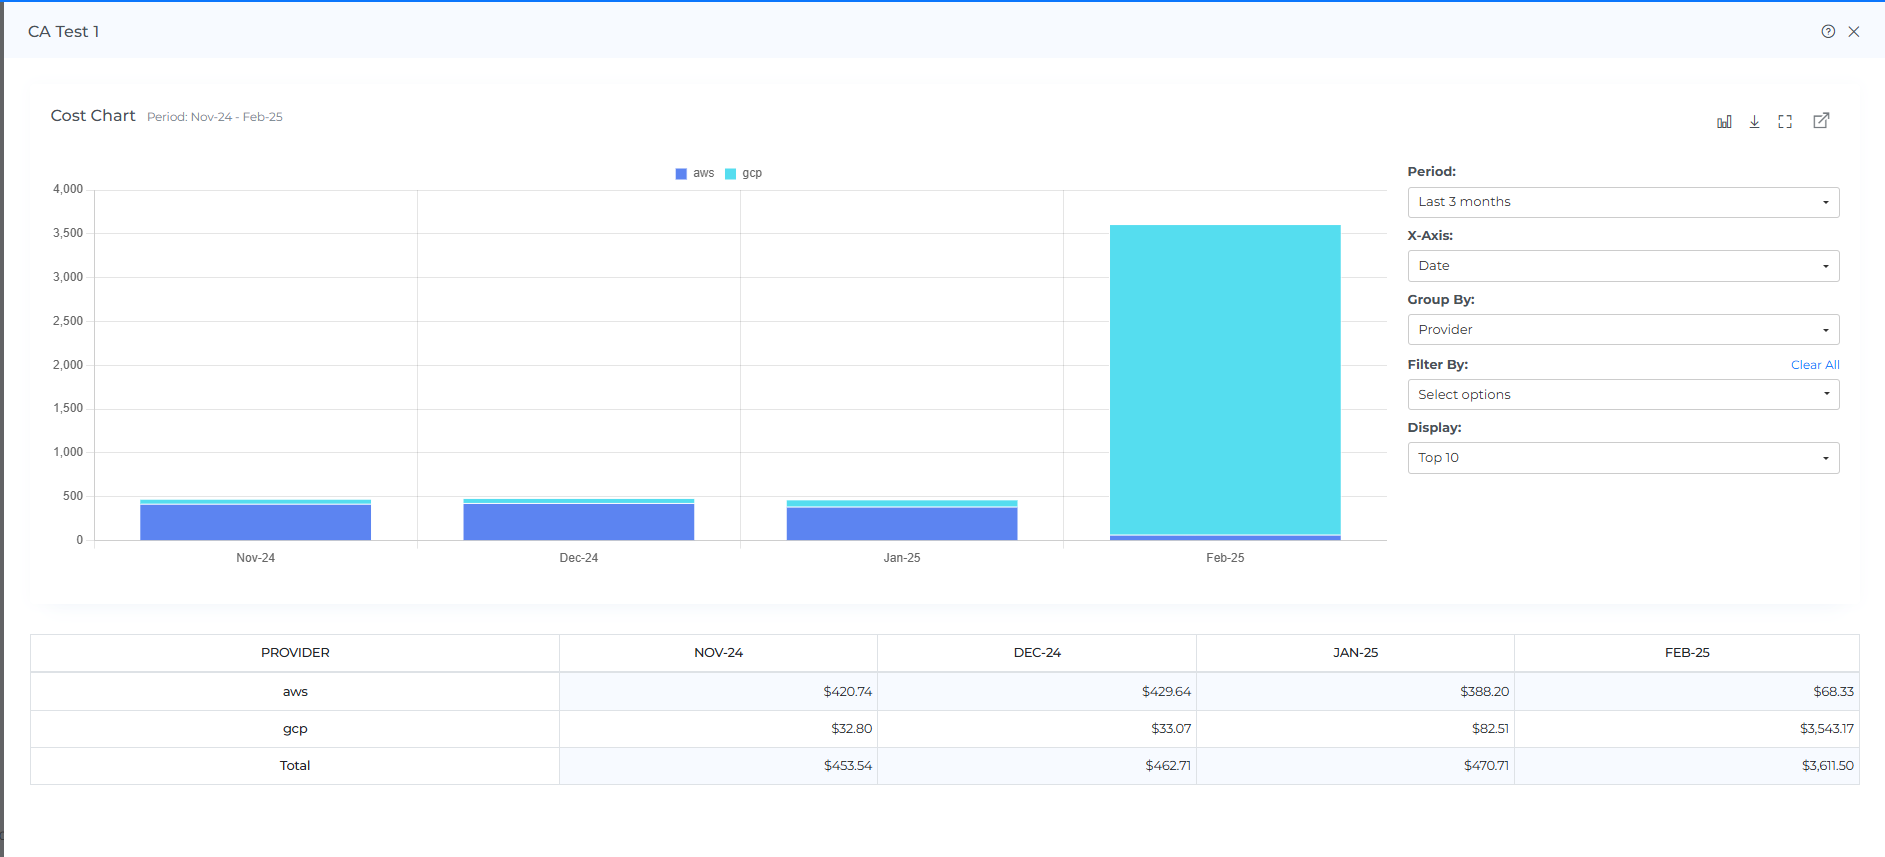Select the gcp Feb-25 cell showing $3,543.17
The height and width of the screenshot is (857, 1885).
(x=1826, y=729)
